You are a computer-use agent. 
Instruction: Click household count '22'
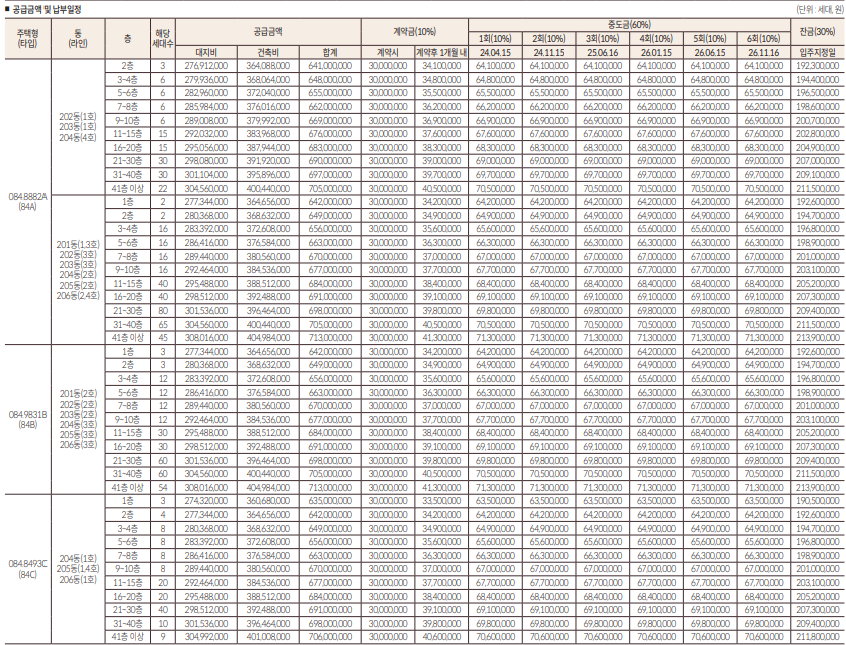point(163,188)
